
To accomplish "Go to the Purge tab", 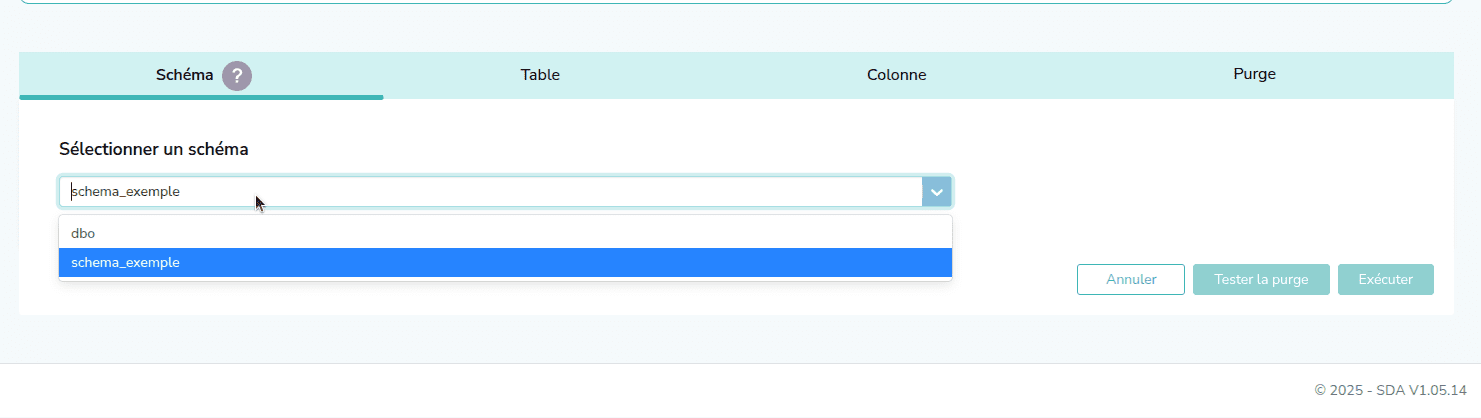I will pos(1254,75).
